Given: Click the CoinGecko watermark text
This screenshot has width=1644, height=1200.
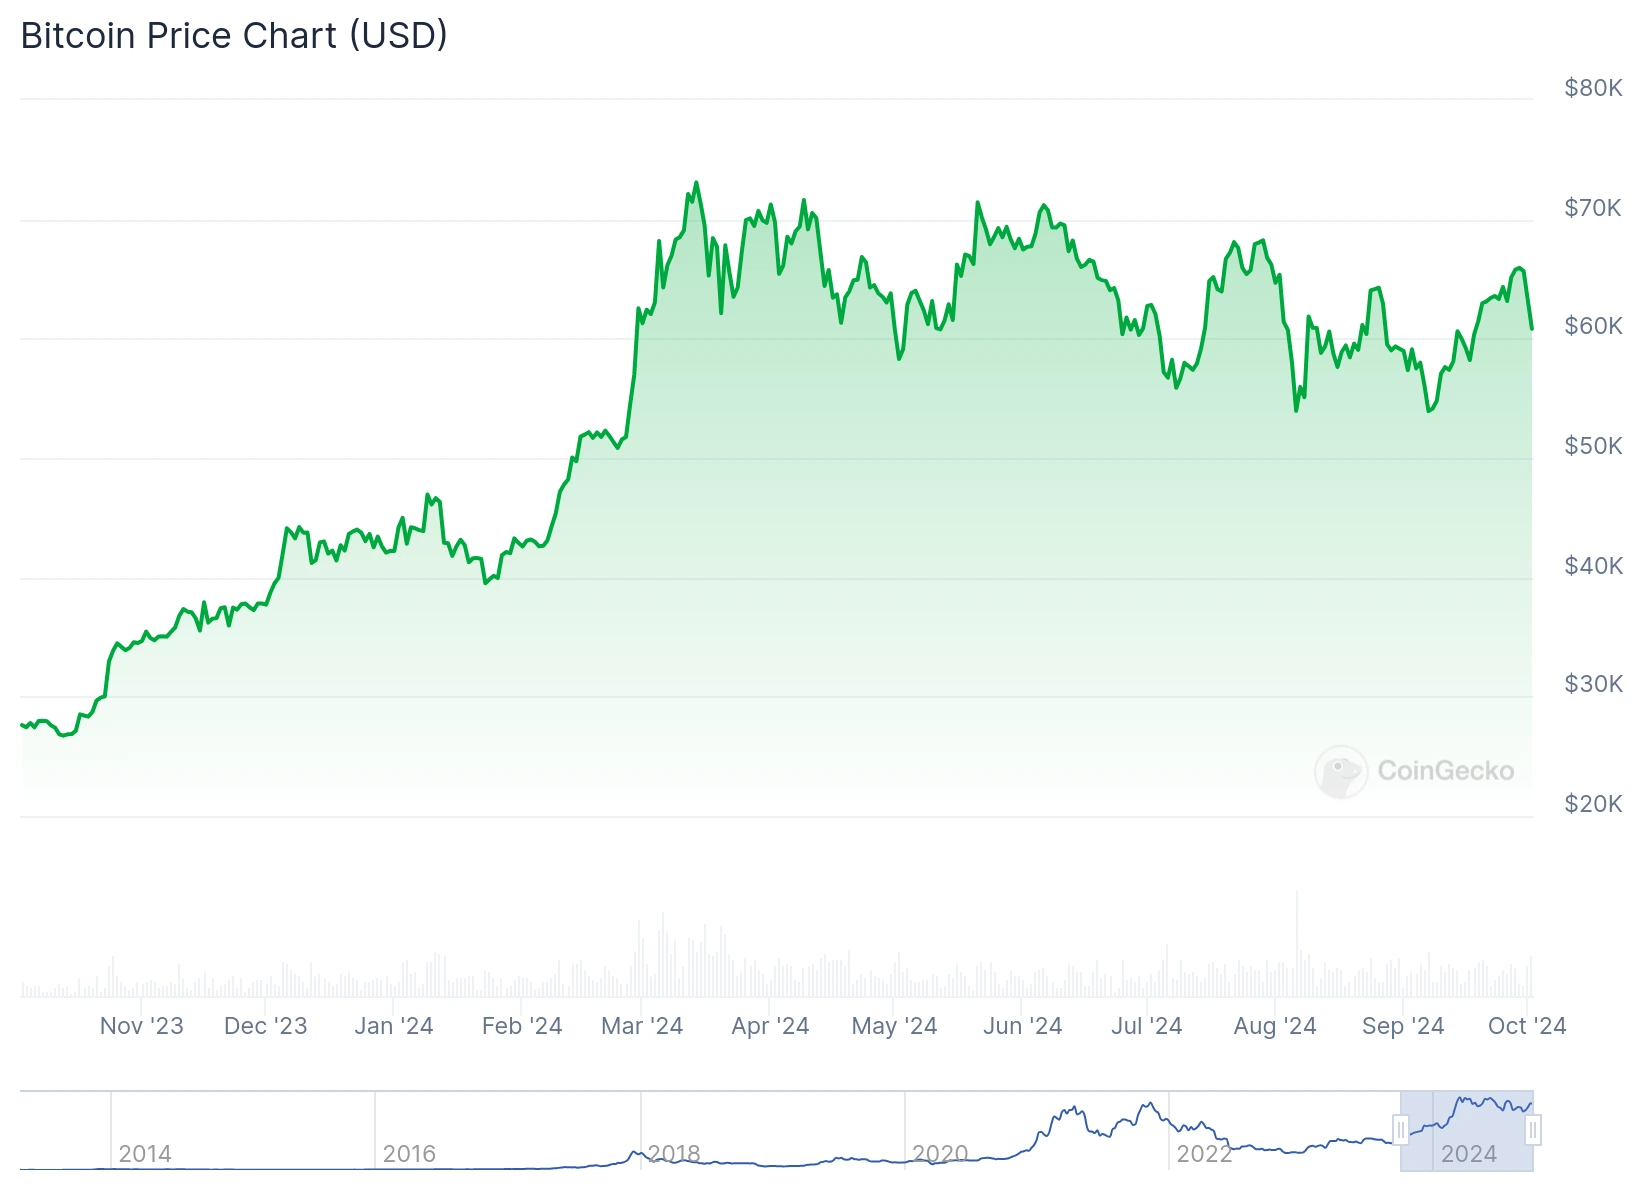Looking at the screenshot, I should click(x=1445, y=771).
